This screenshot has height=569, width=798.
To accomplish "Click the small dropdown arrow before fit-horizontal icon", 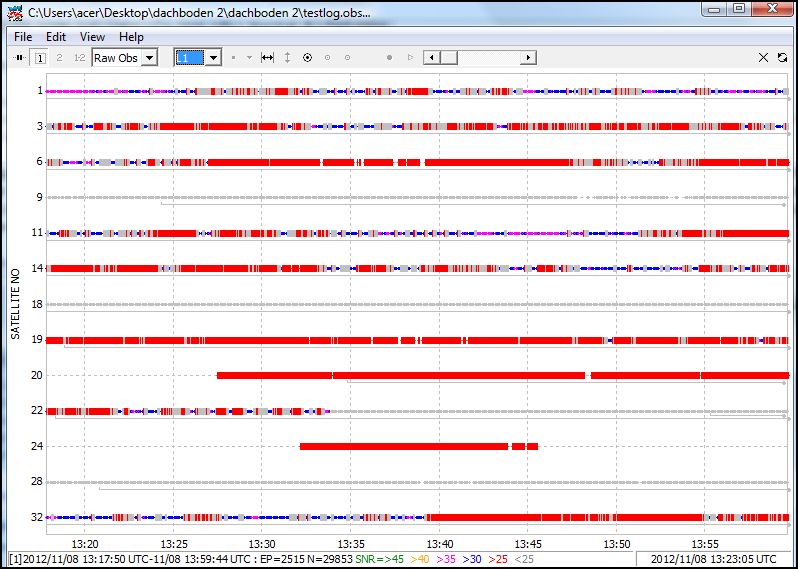I will tap(249, 58).
